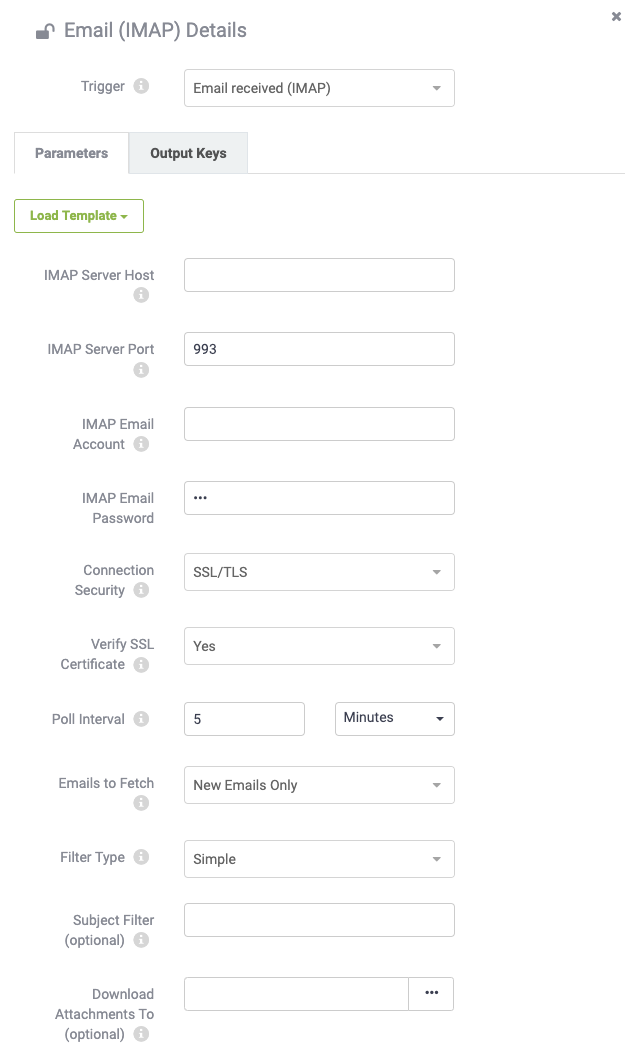Image resolution: width=628 pixels, height=1060 pixels.
Task: Click the unlock icon beside Email (IMAP) Details
Action: tap(45, 31)
